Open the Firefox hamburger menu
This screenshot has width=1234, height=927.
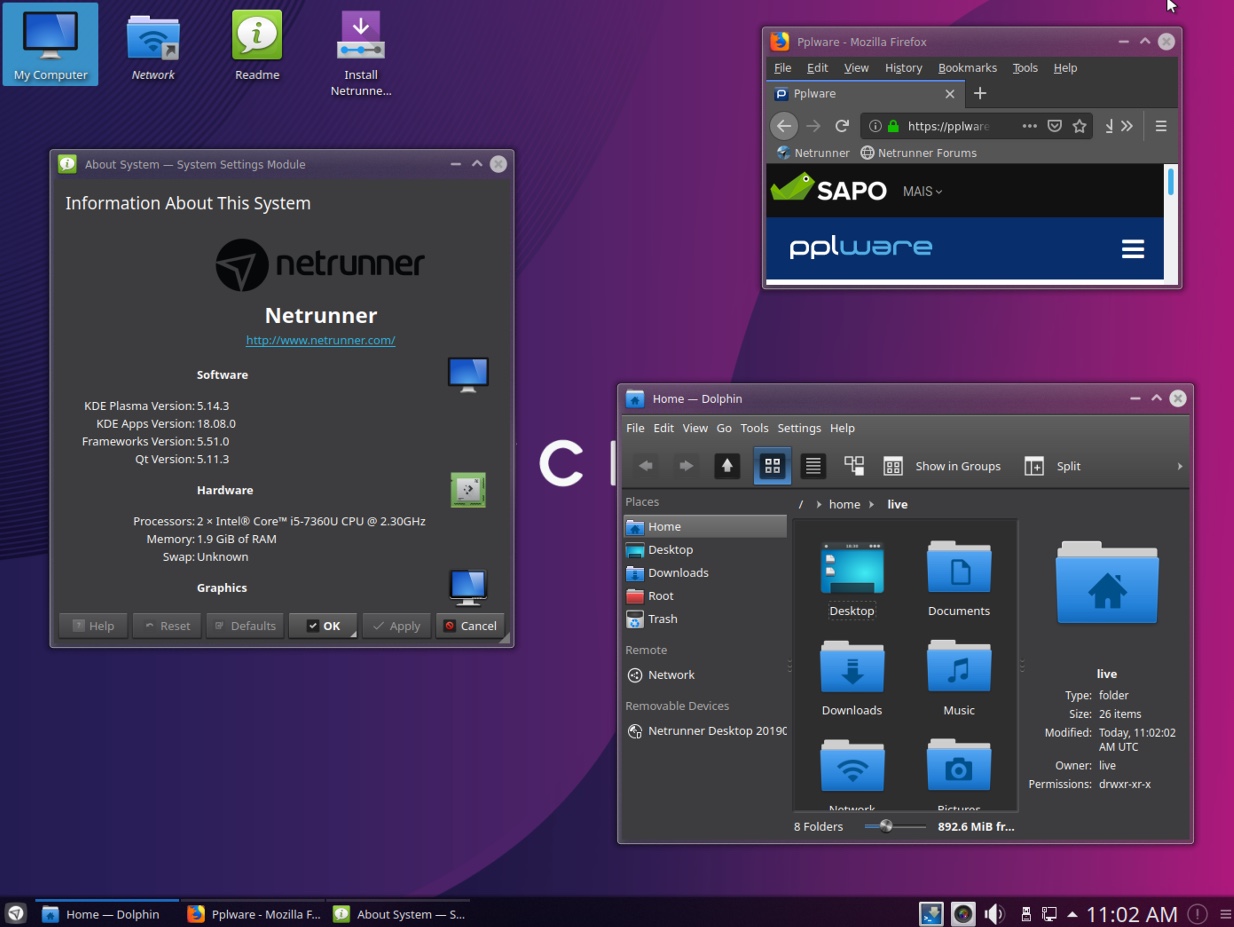tap(1160, 126)
